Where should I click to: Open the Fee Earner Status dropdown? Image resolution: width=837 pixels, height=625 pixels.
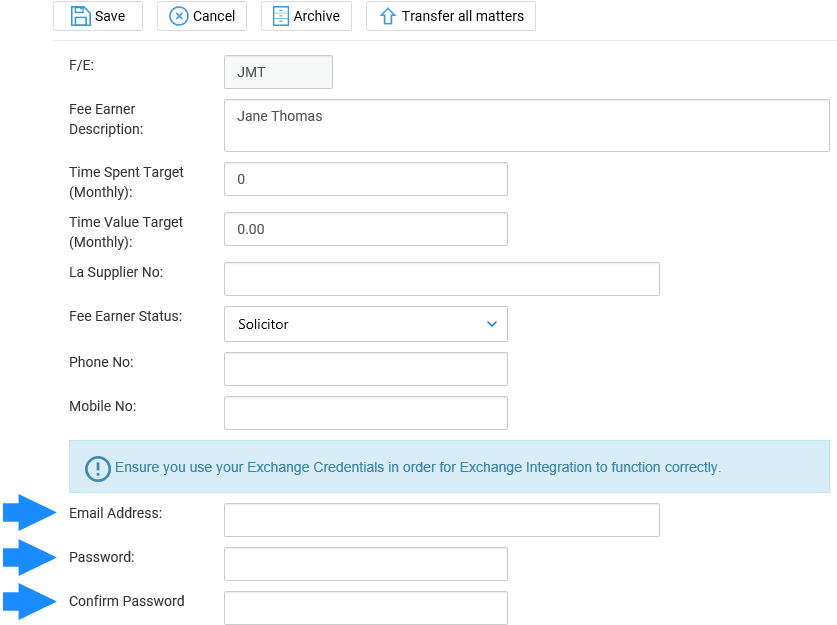point(366,324)
